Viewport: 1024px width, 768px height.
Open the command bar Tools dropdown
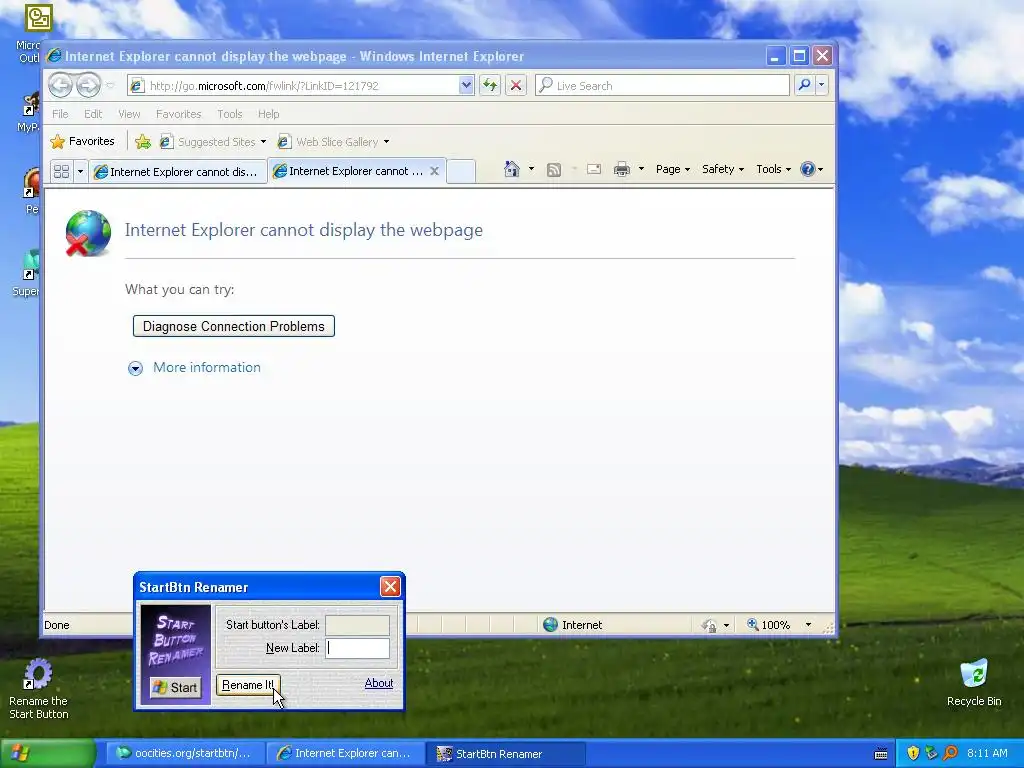click(x=773, y=169)
